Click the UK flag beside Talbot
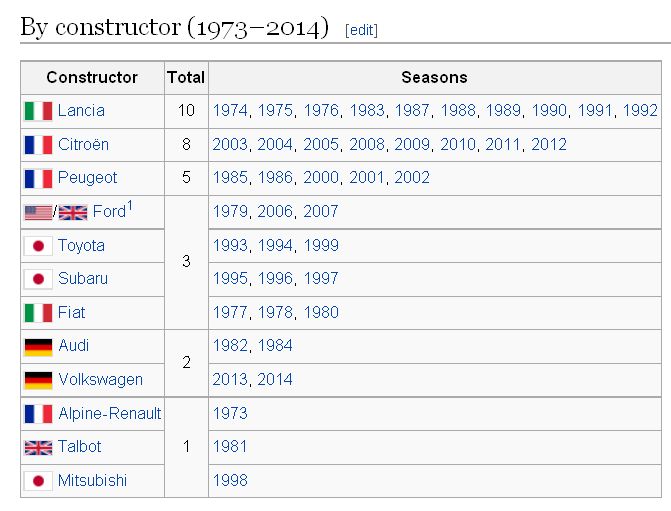Screen dimensions: 671x511 (38, 447)
